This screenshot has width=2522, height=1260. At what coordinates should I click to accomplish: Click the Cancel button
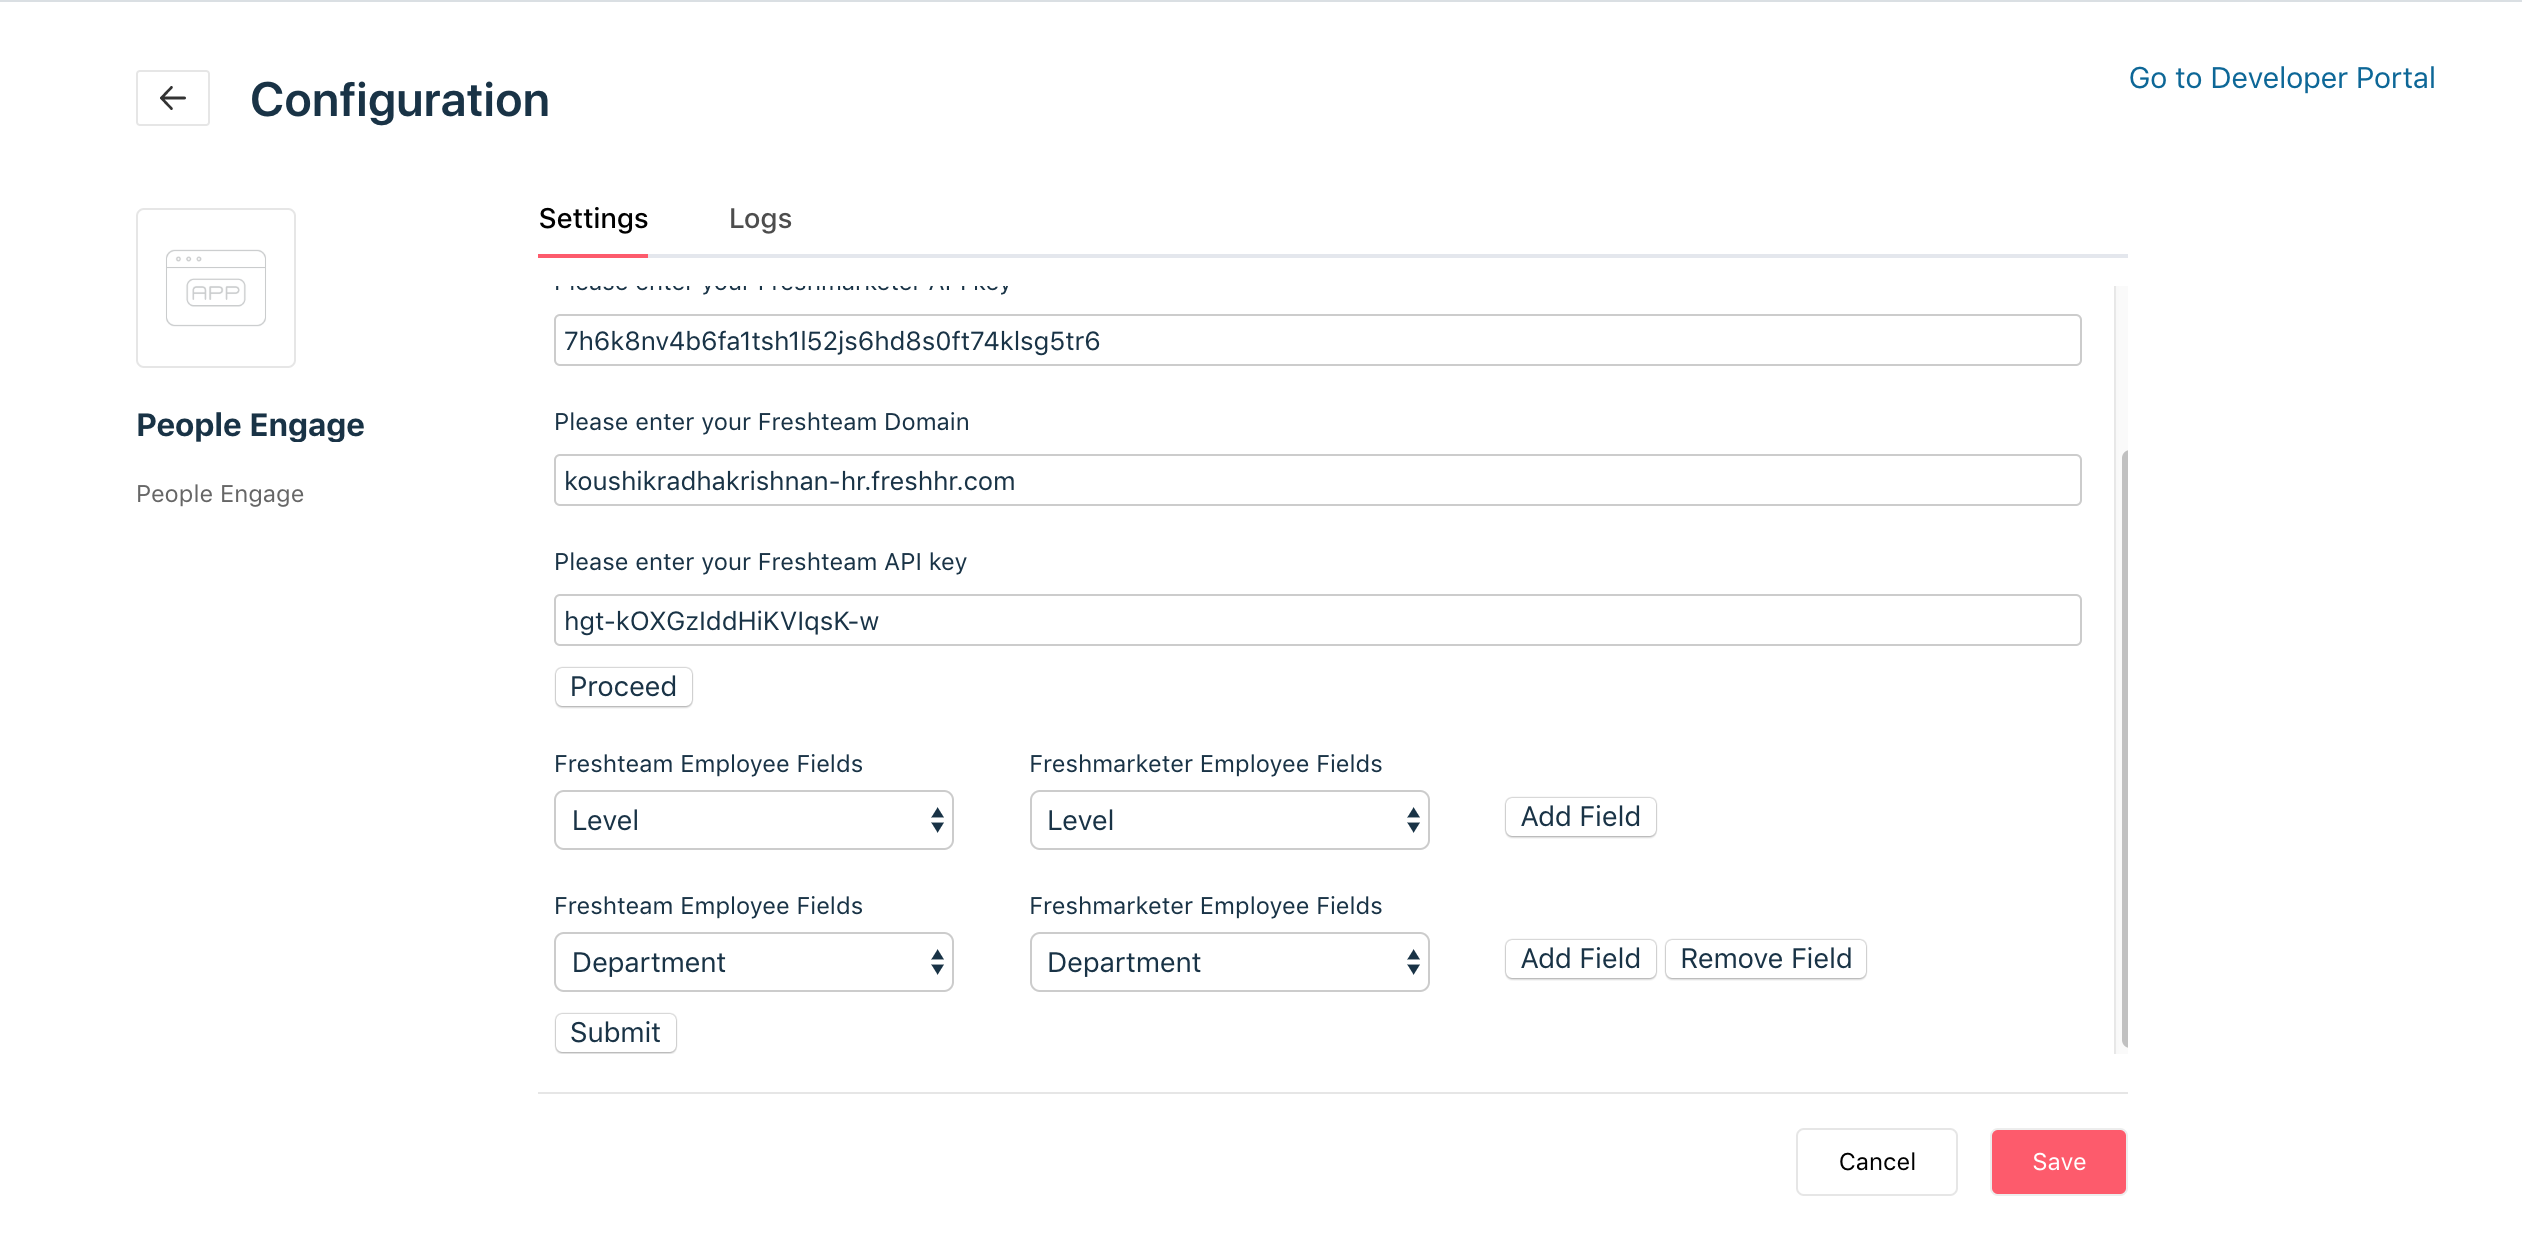[x=1876, y=1162]
